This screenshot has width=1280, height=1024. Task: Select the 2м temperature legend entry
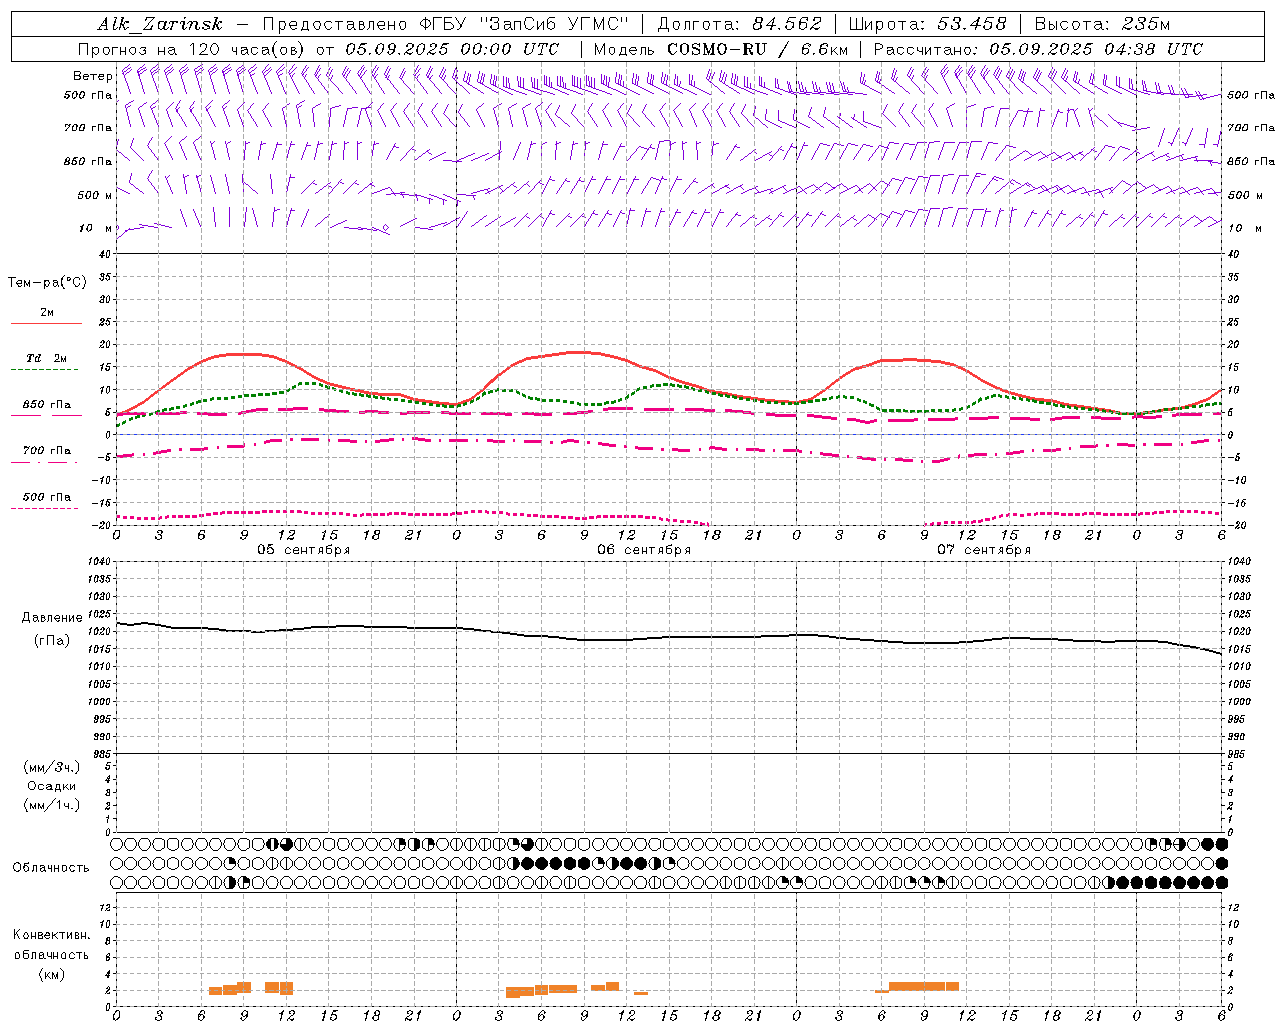tap(47, 312)
